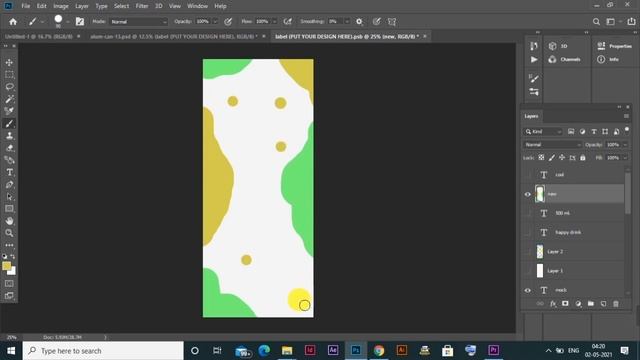Hide the 'mock' text layer
Screen dimensions: 640x360
click(527, 290)
